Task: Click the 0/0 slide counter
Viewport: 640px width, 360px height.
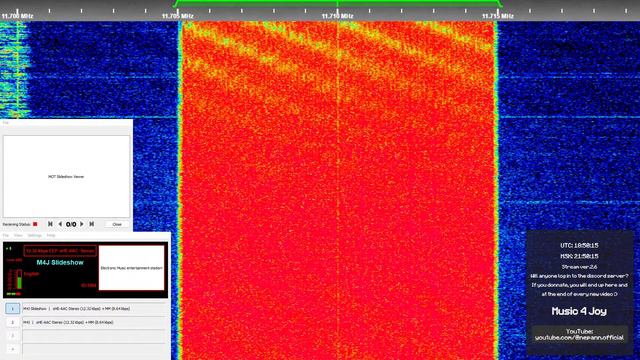Action: click(x=71, y=224)
